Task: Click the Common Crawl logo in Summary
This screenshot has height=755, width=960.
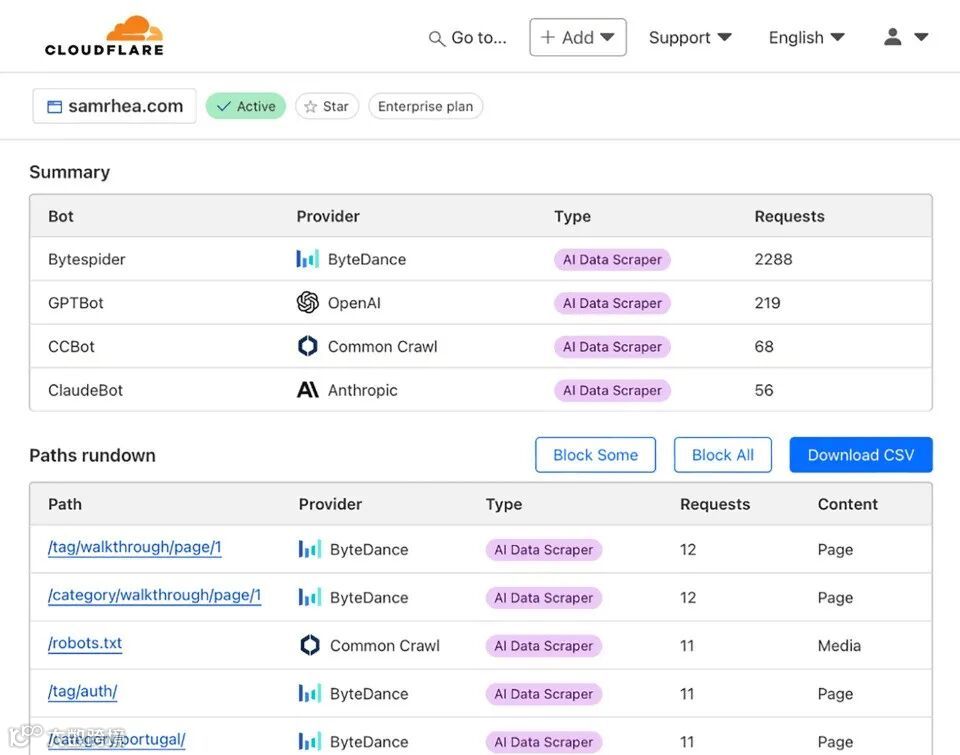Action: [308, 347]
